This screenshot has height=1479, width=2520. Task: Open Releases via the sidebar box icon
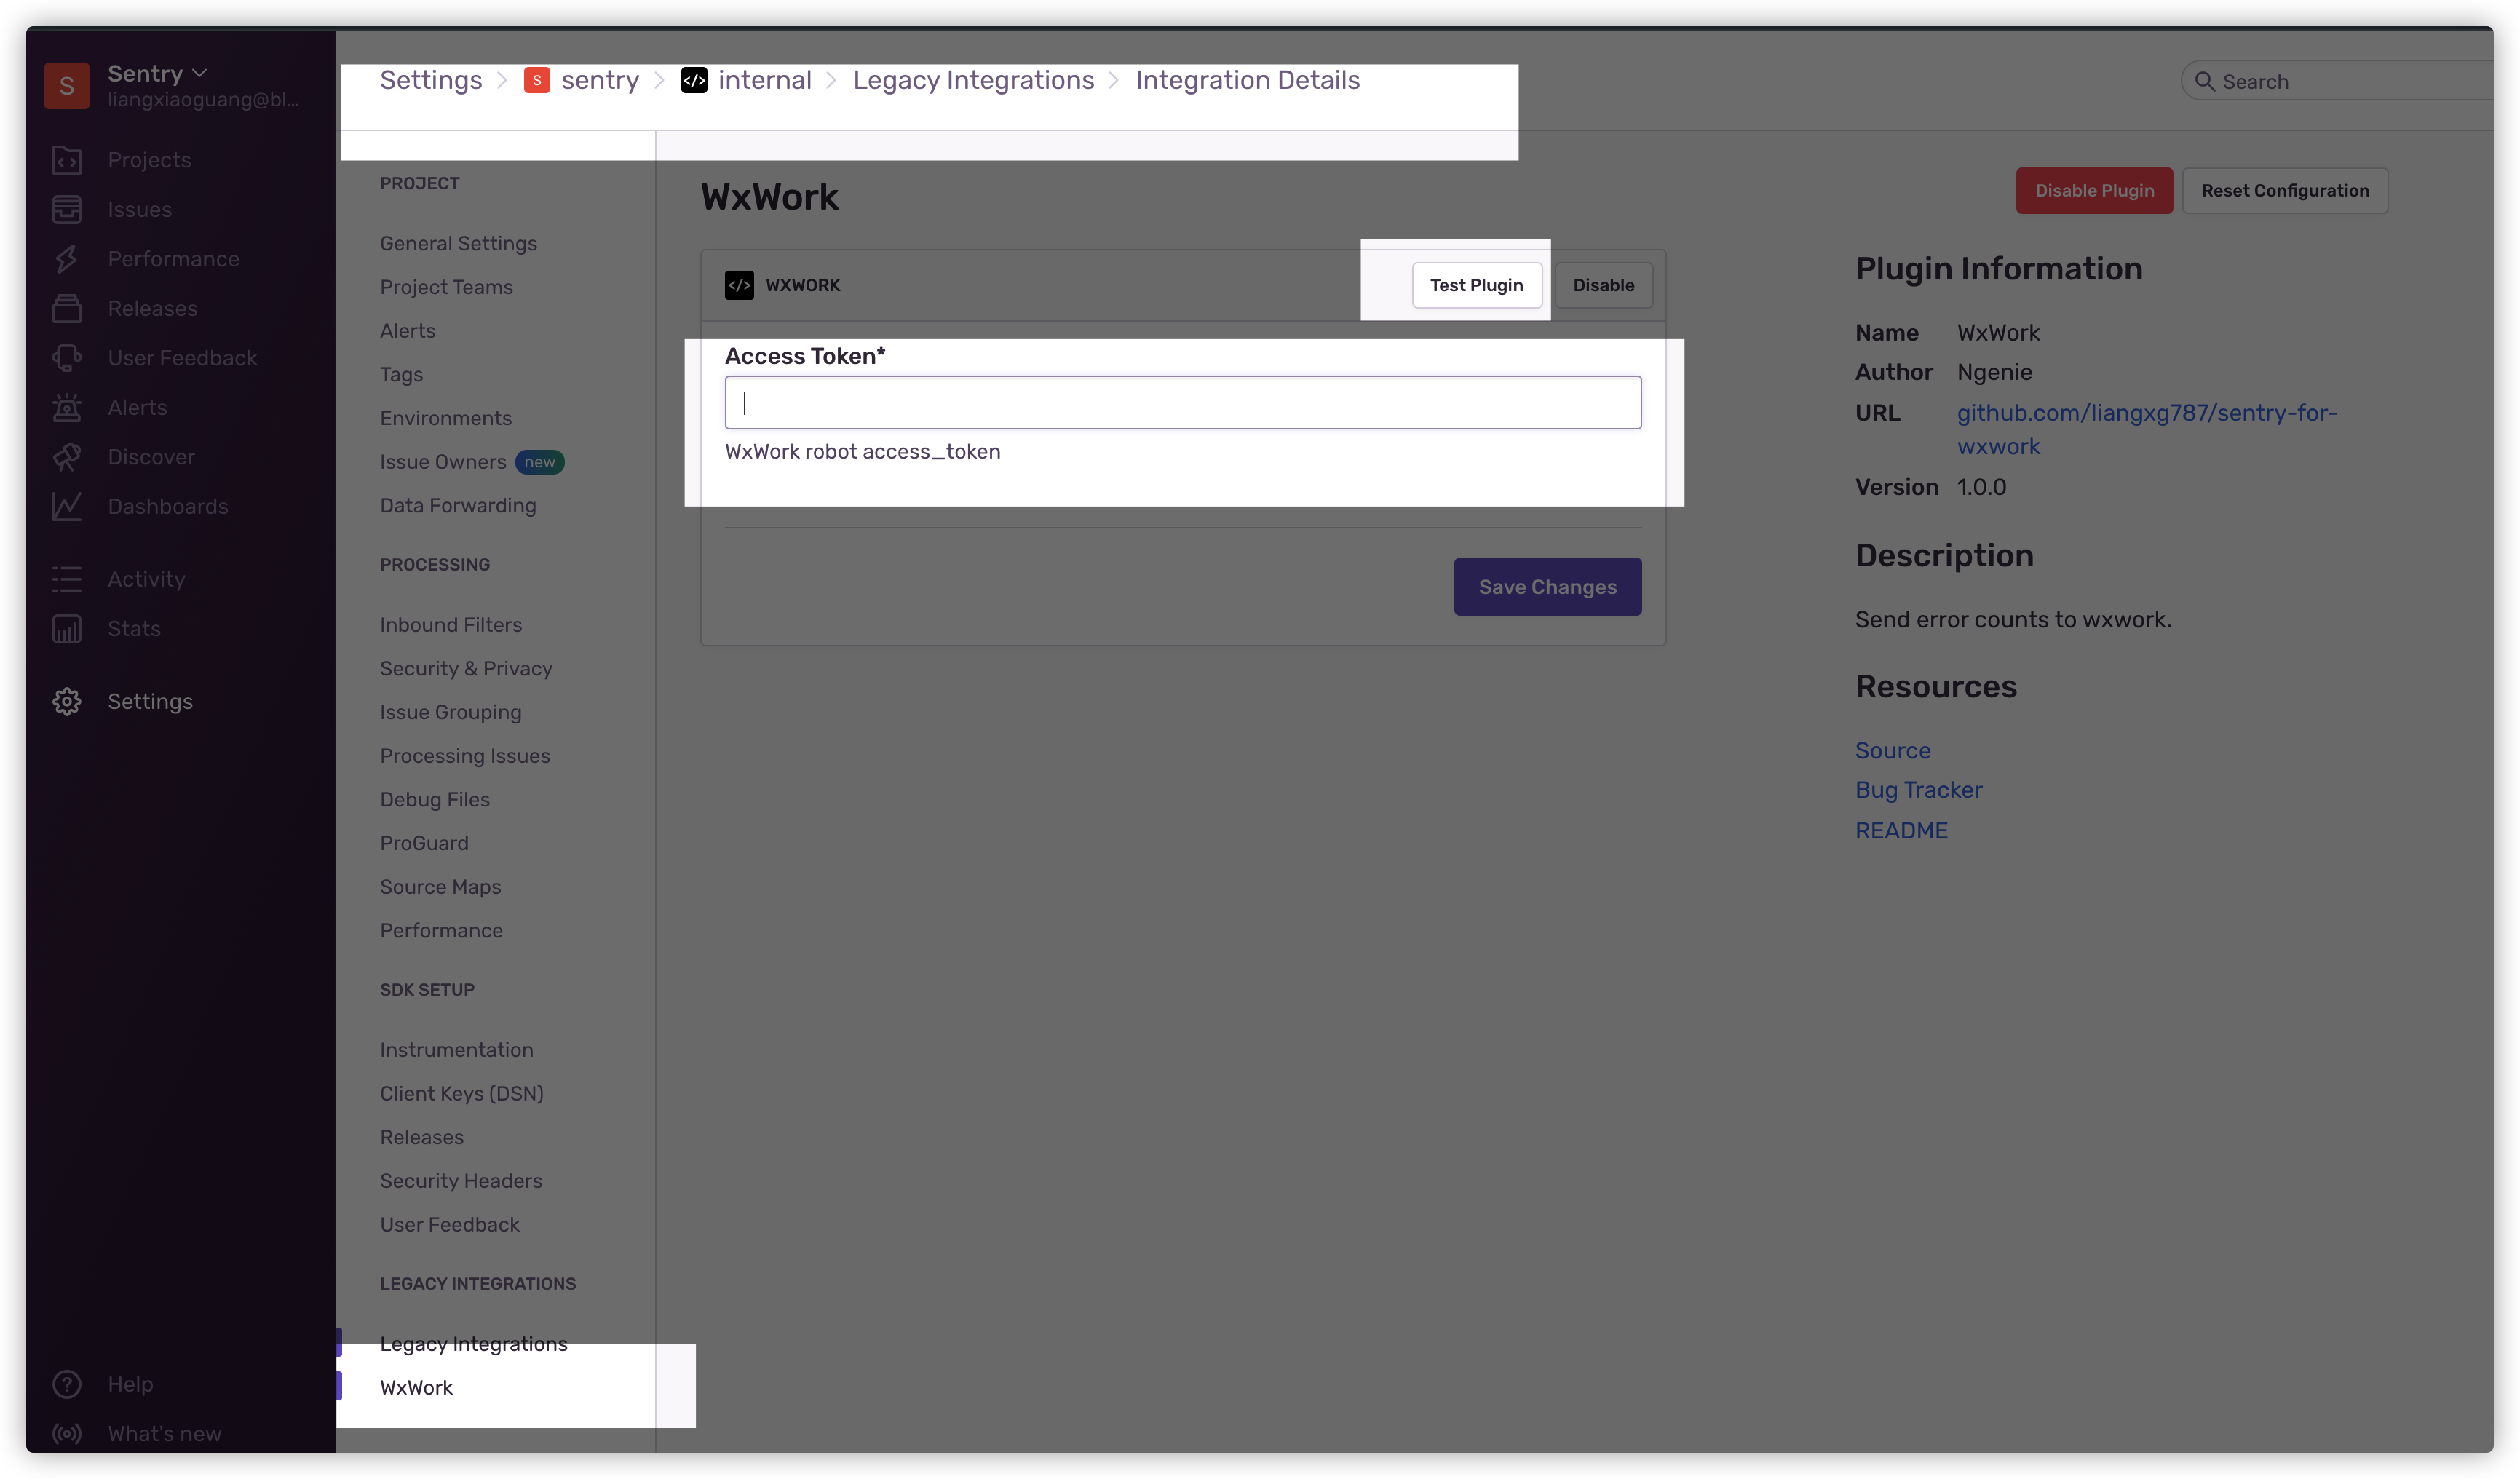[67, 308]
